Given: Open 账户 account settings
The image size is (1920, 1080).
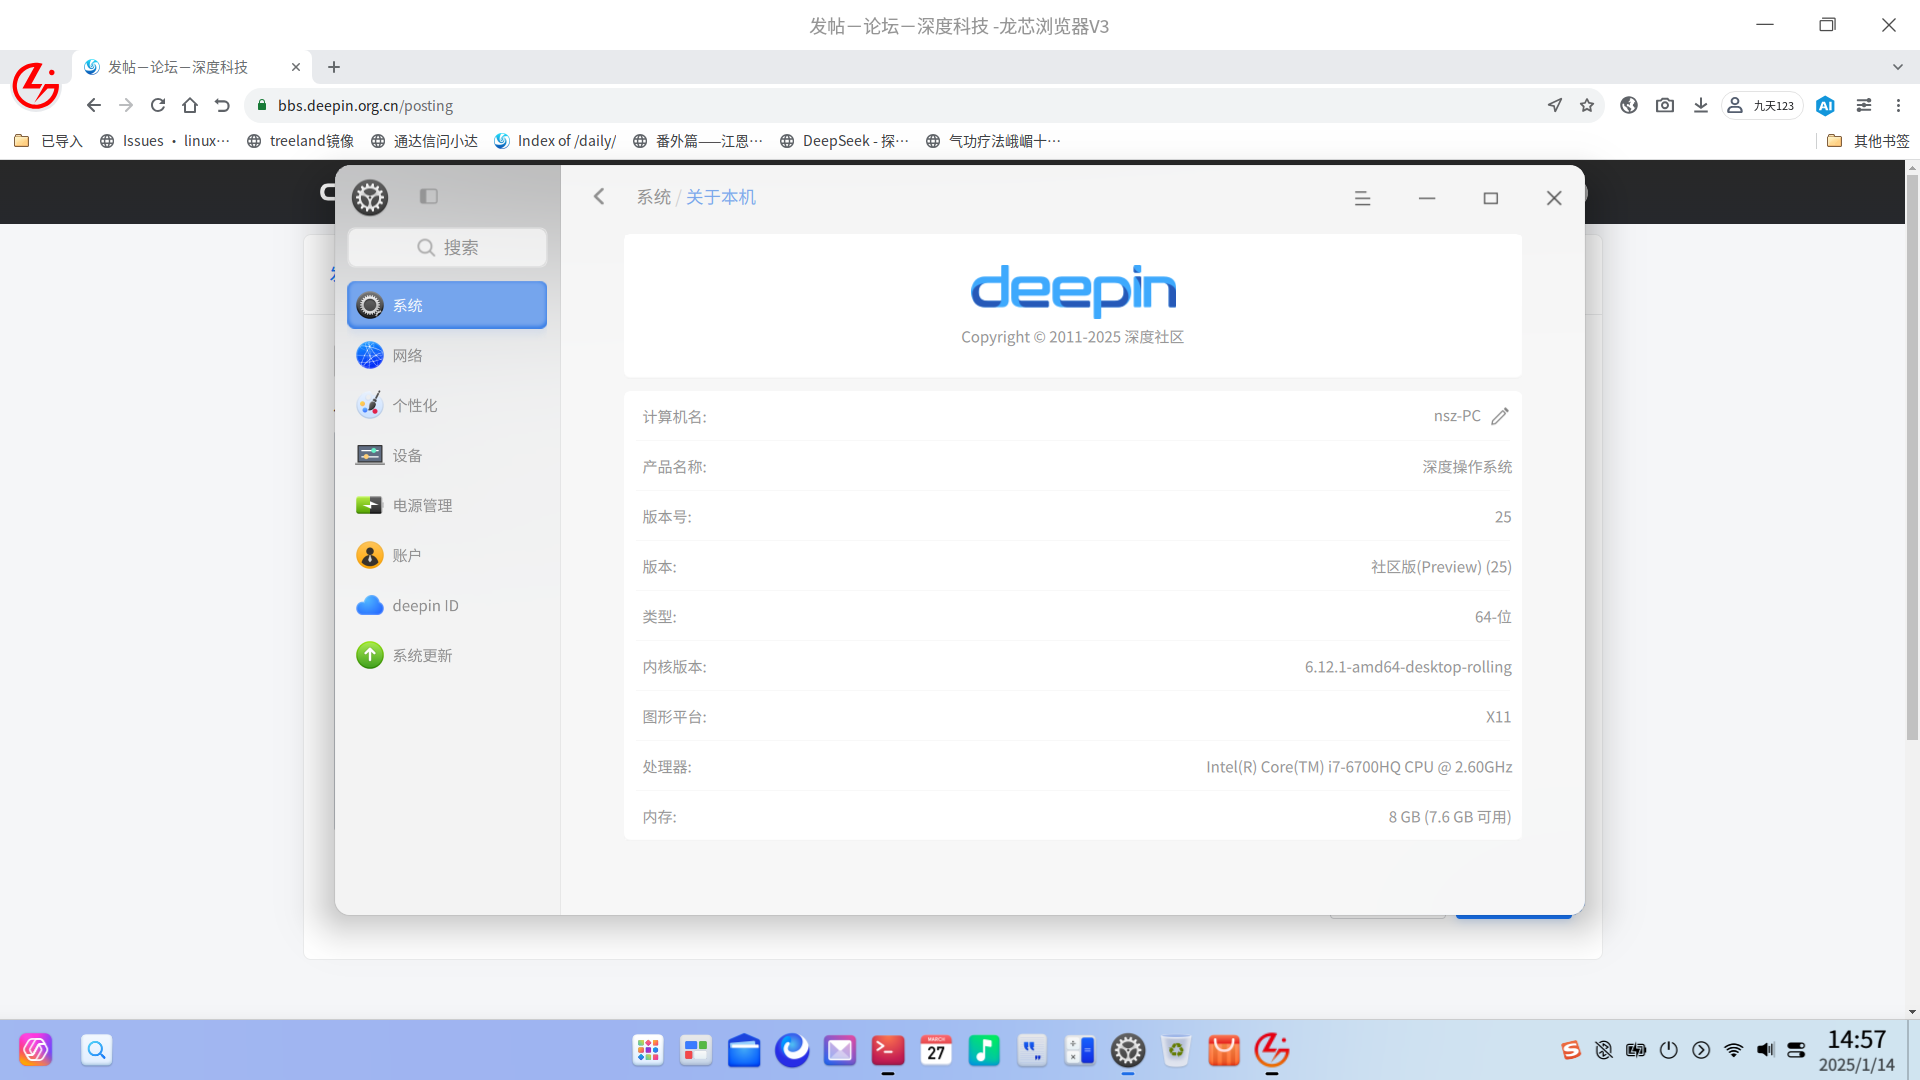Looking at the screenshot, I should click(x=447, y=555).
